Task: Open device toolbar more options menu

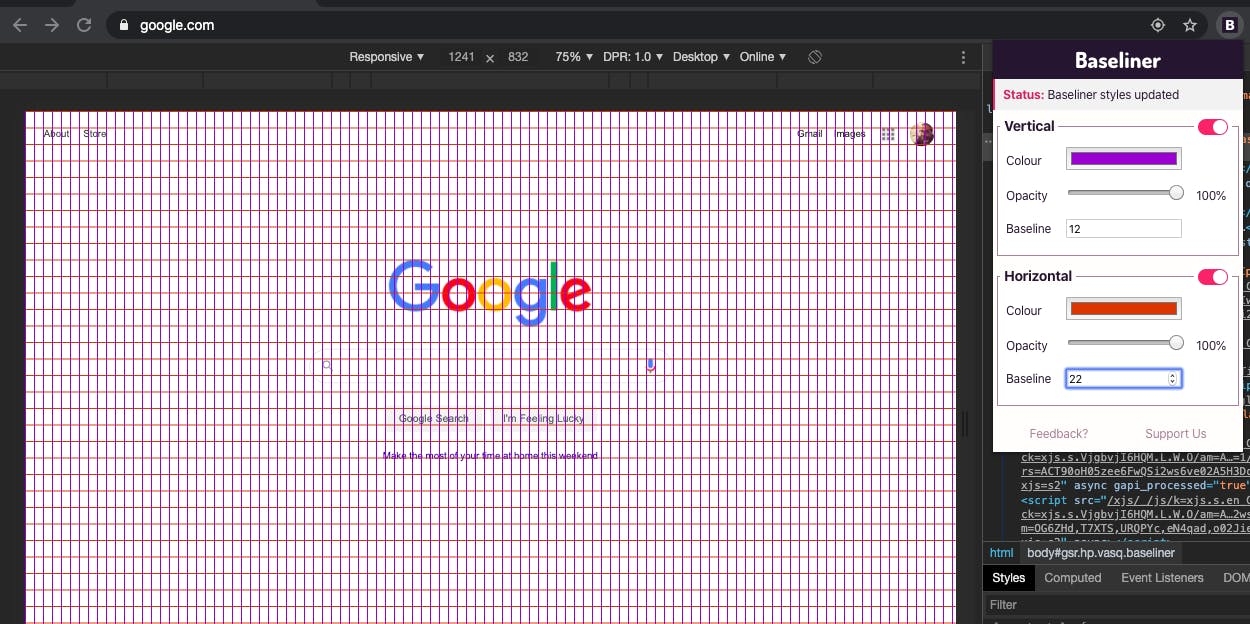Action: [x=963, y=57]
